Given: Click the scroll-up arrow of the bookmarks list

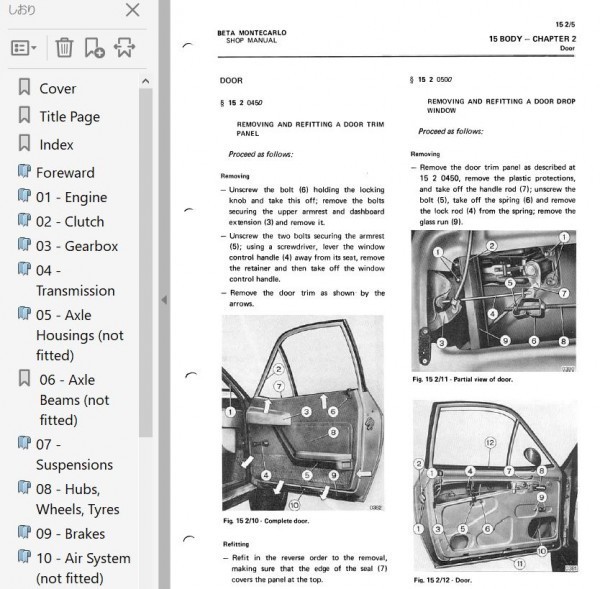Looking at the screenshot, I should [x=145, y=81].
